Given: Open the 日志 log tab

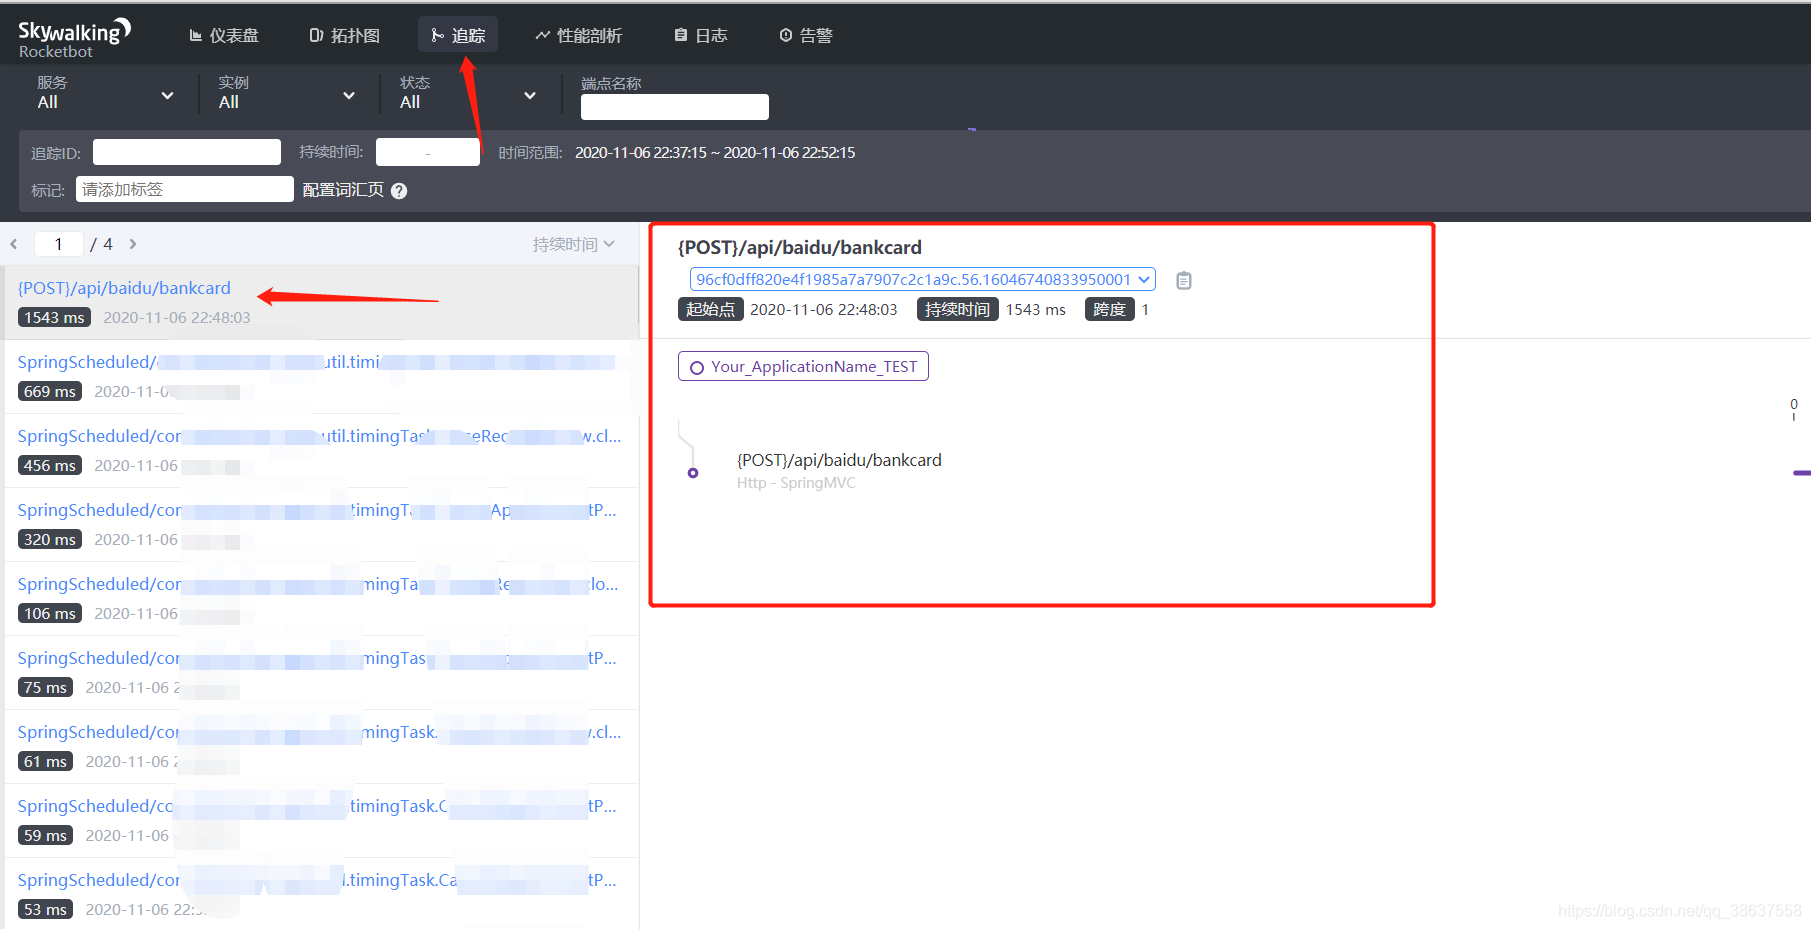Looking at the screenshot, I should pos(701,35).
